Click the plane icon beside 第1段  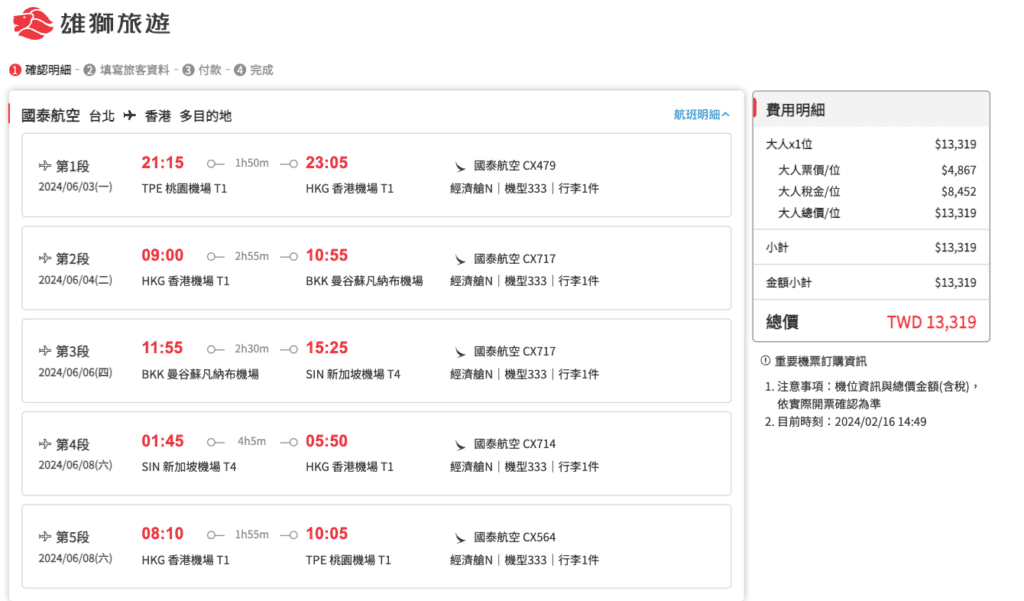coord(44,166)
